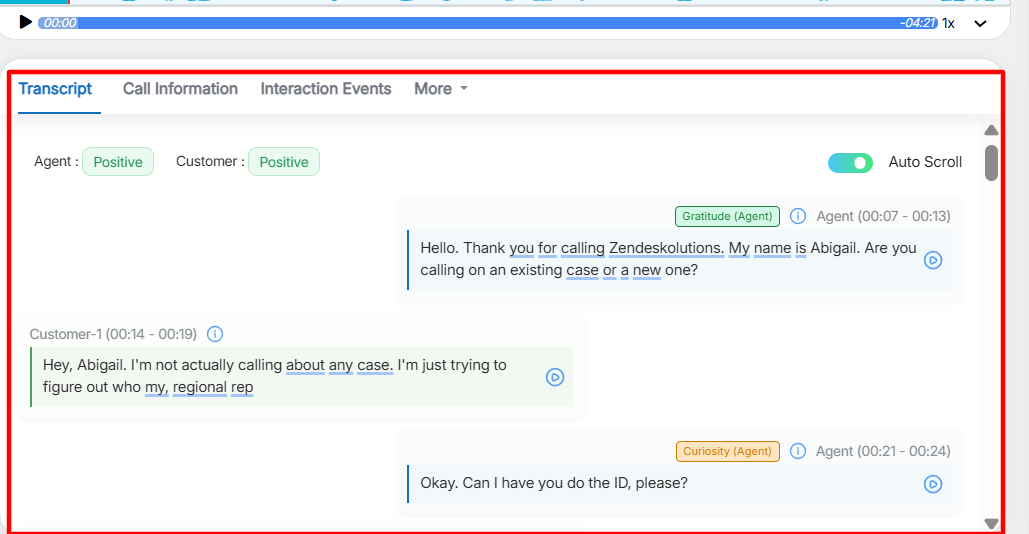Open the 1x playback speed selector
Viewport: 1029px width, 534px height.
point(948,23)
